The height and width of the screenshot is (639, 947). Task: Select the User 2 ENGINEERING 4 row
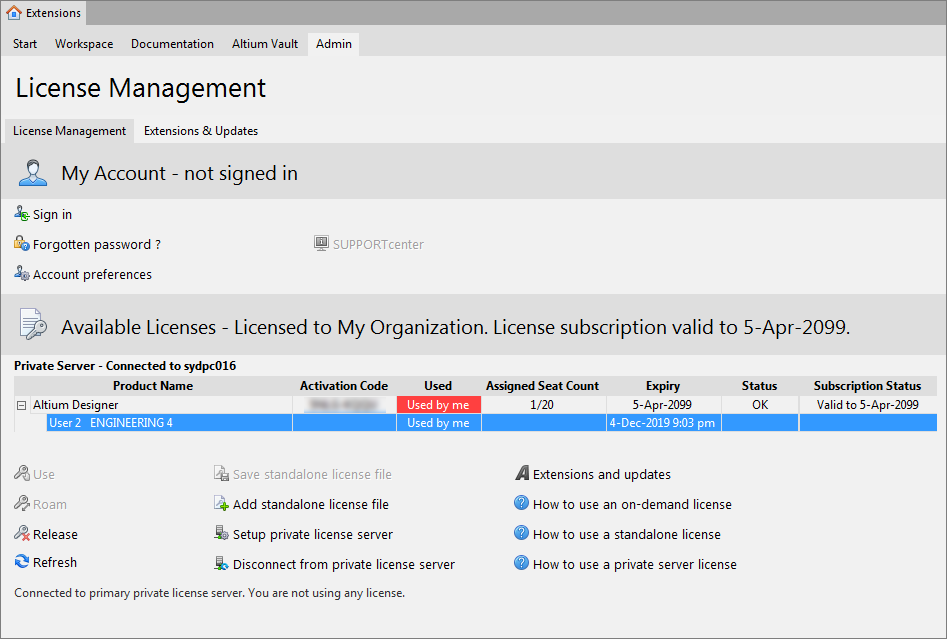(111, 423)
